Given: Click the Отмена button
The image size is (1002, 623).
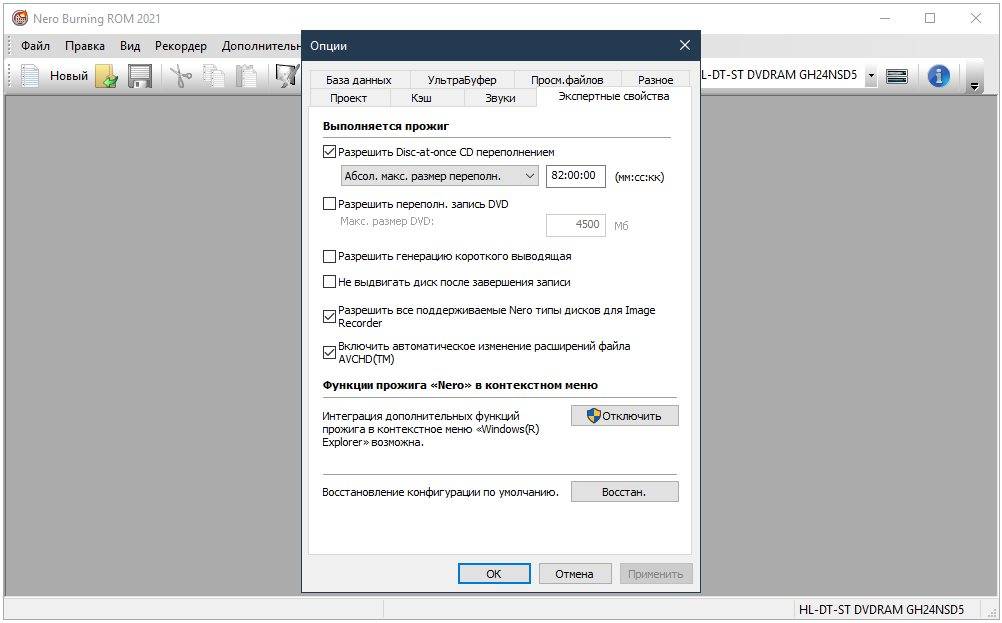Looking at the screenshot, I should click(574, 574).
